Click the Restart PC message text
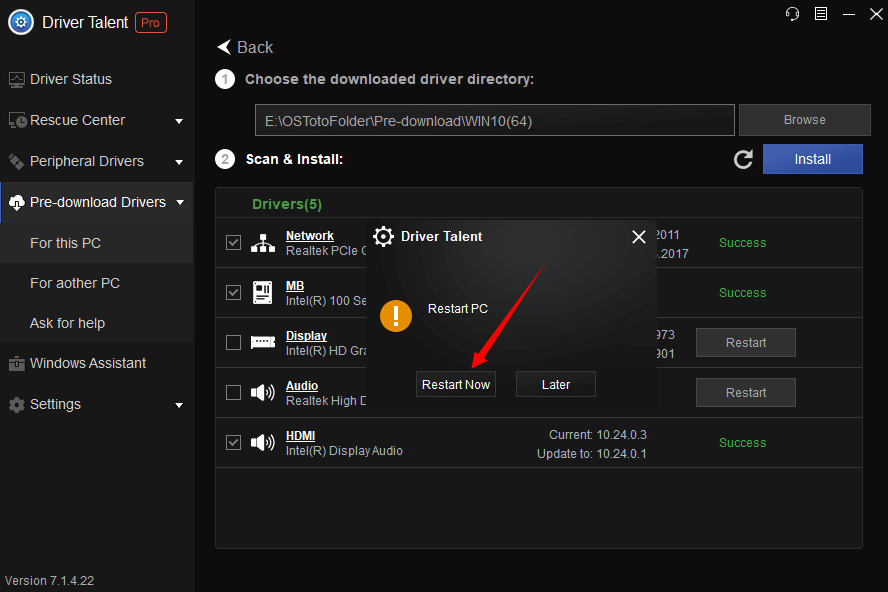Image resolution: width=888 pixels, height=592 pixels. (458, 309)
